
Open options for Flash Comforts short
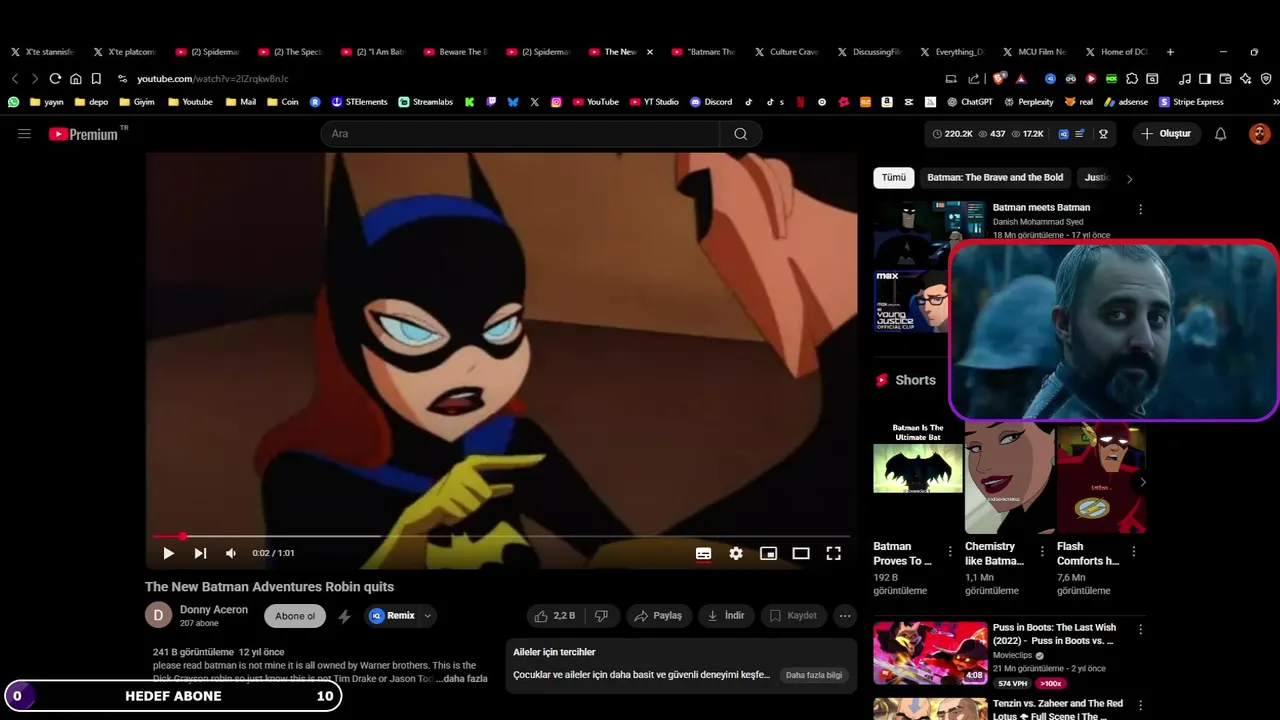[x=1133, y=551]
